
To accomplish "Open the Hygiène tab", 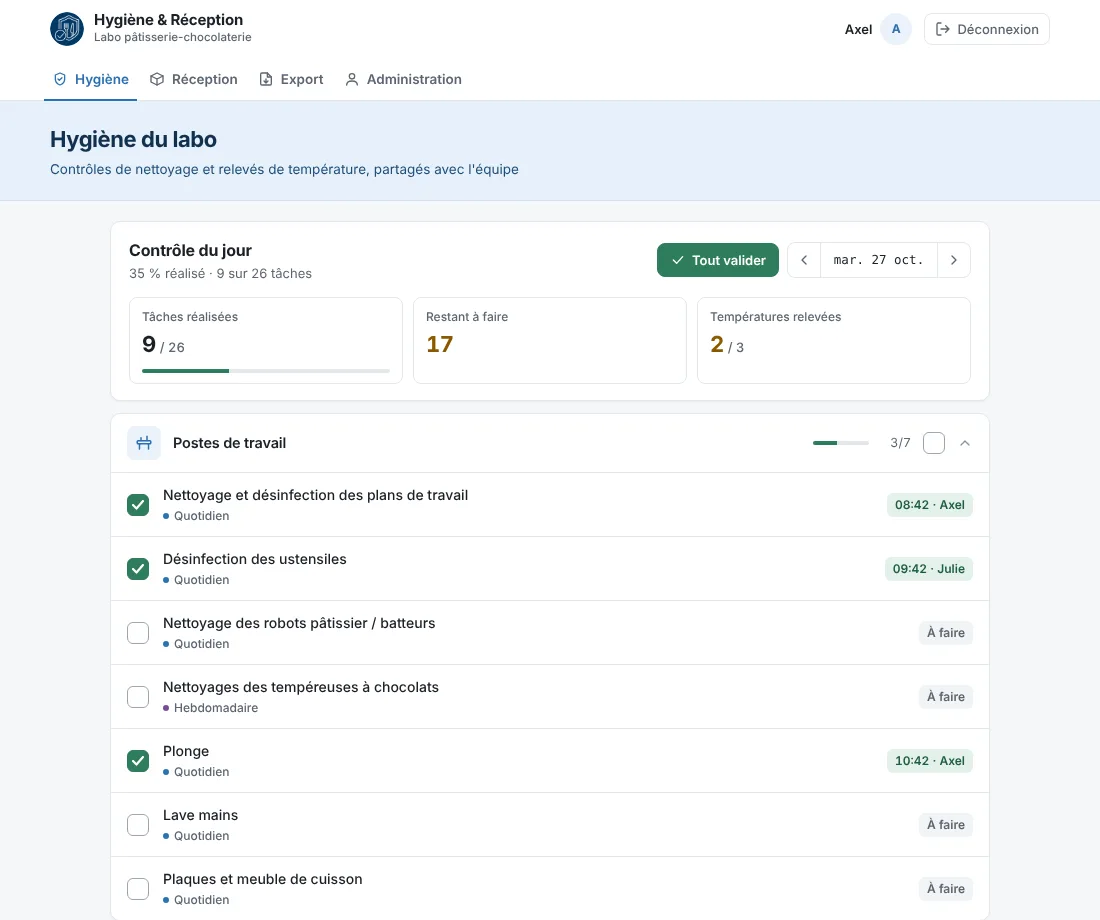I will 91,79.
